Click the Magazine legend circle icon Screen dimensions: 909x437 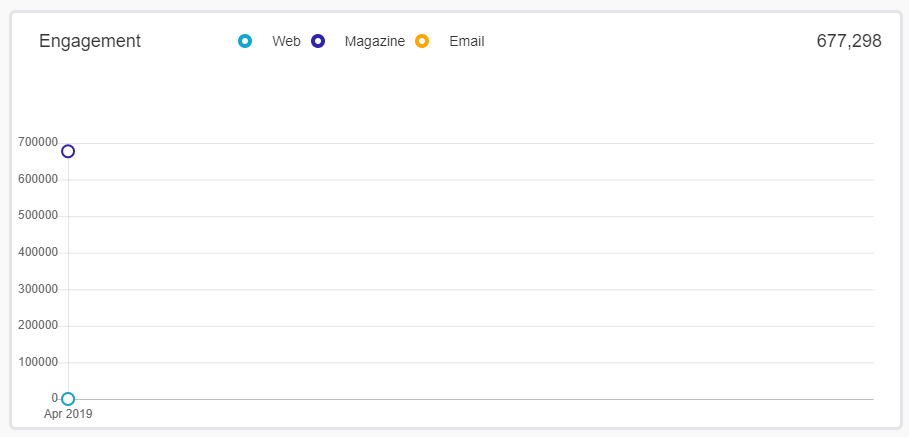click(318, 41)
